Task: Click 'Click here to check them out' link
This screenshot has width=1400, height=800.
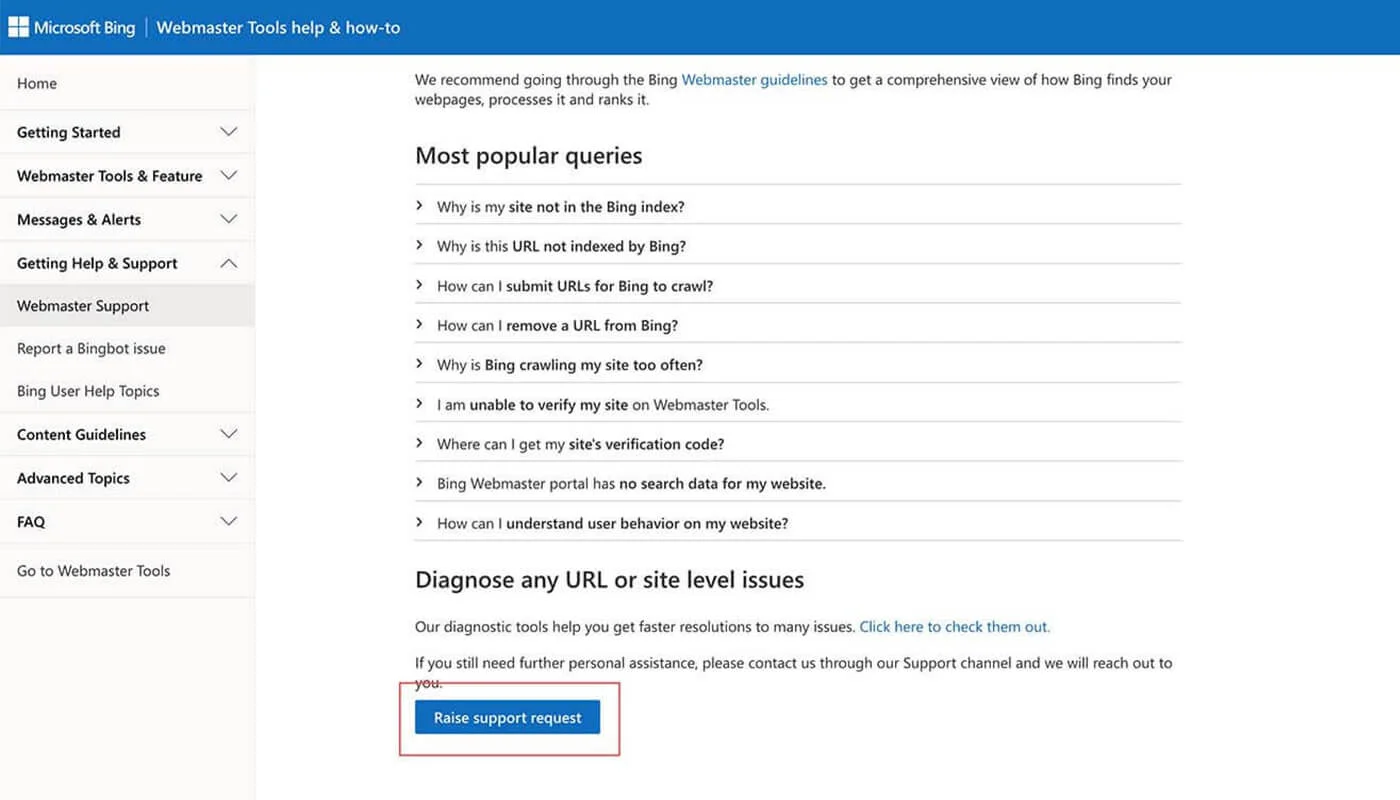Action: pos(954,627)
